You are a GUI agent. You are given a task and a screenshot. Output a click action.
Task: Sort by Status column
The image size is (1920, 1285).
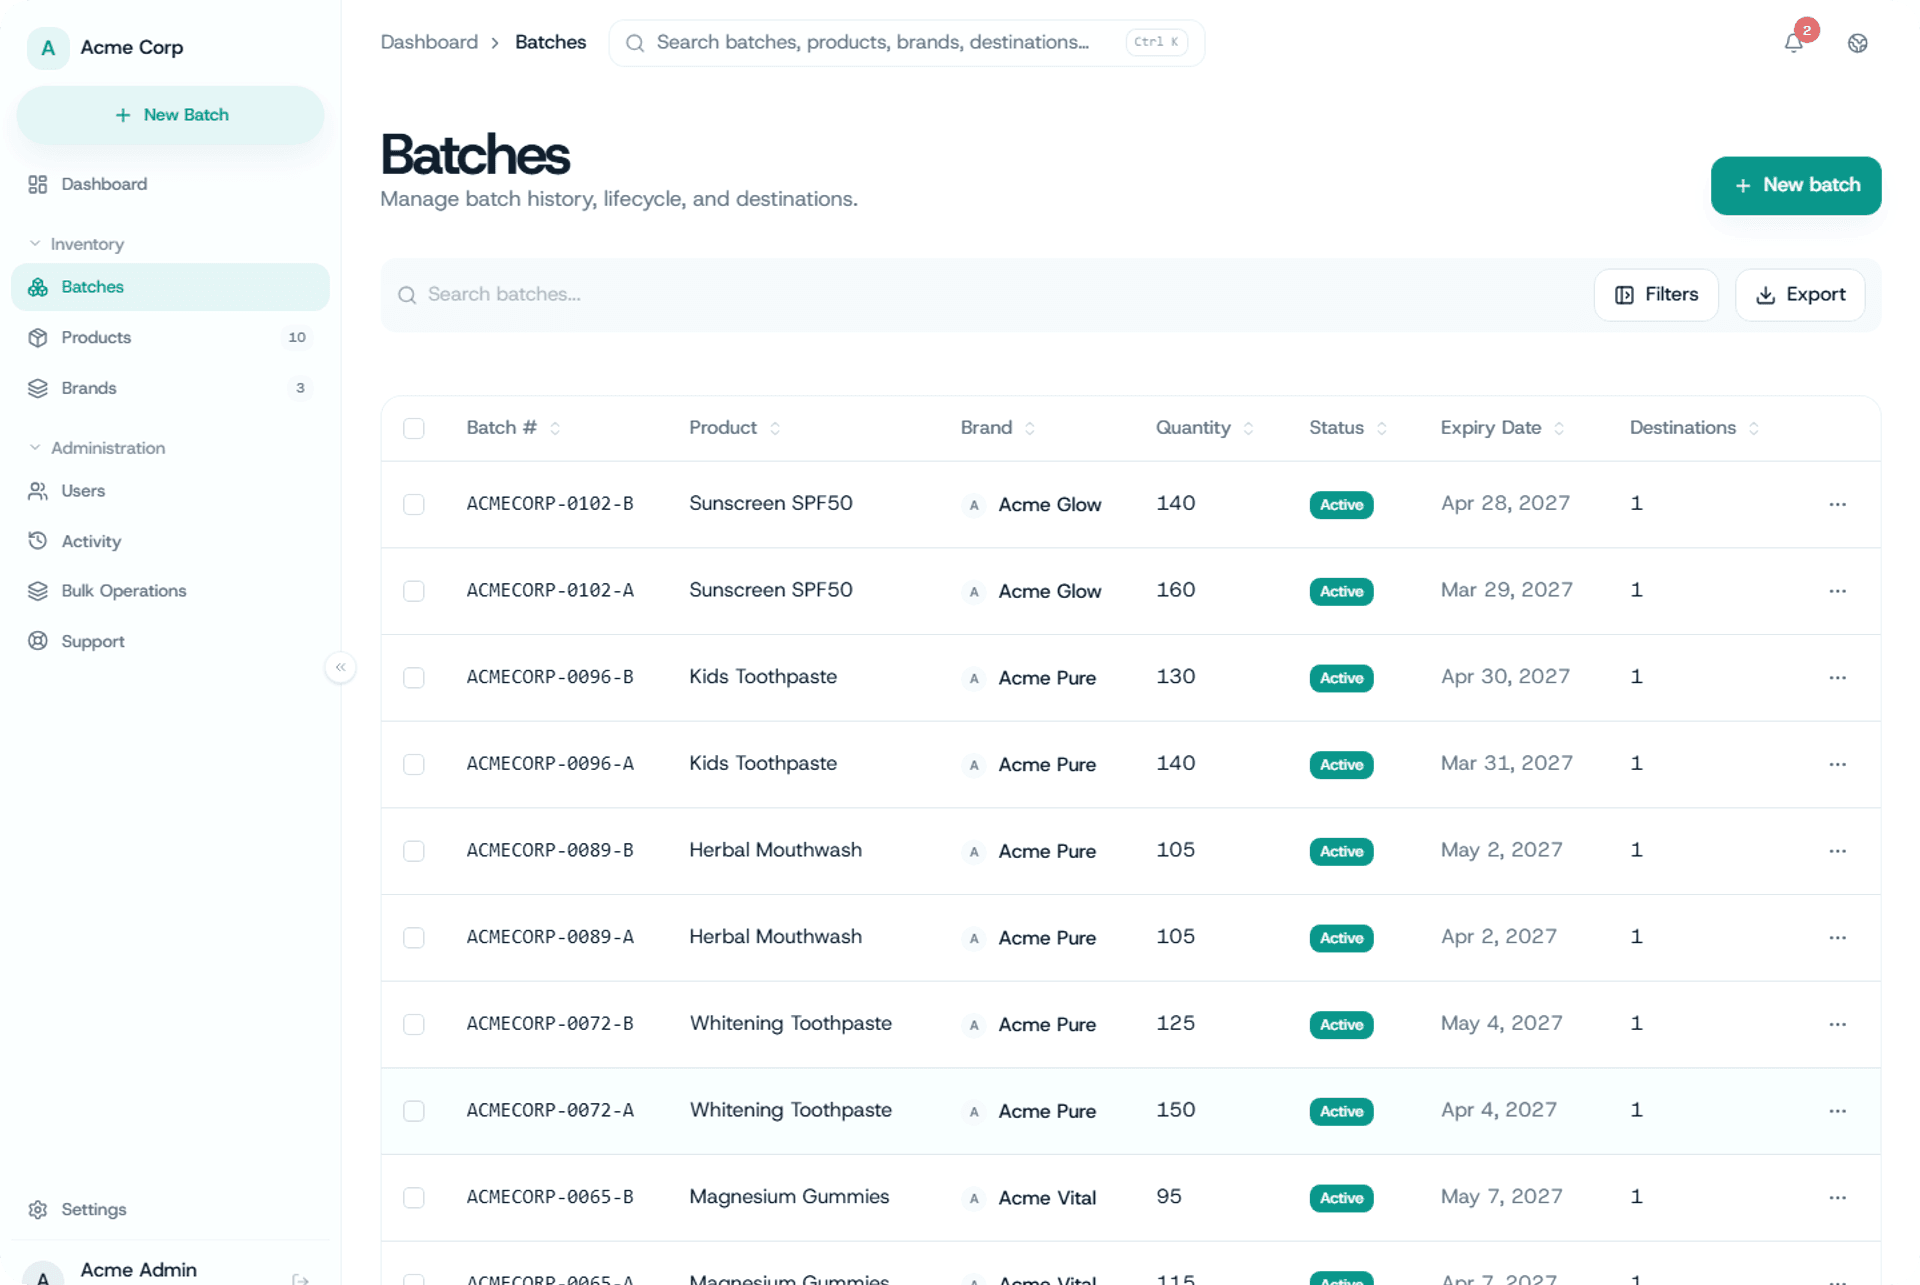coord(1348,428)
